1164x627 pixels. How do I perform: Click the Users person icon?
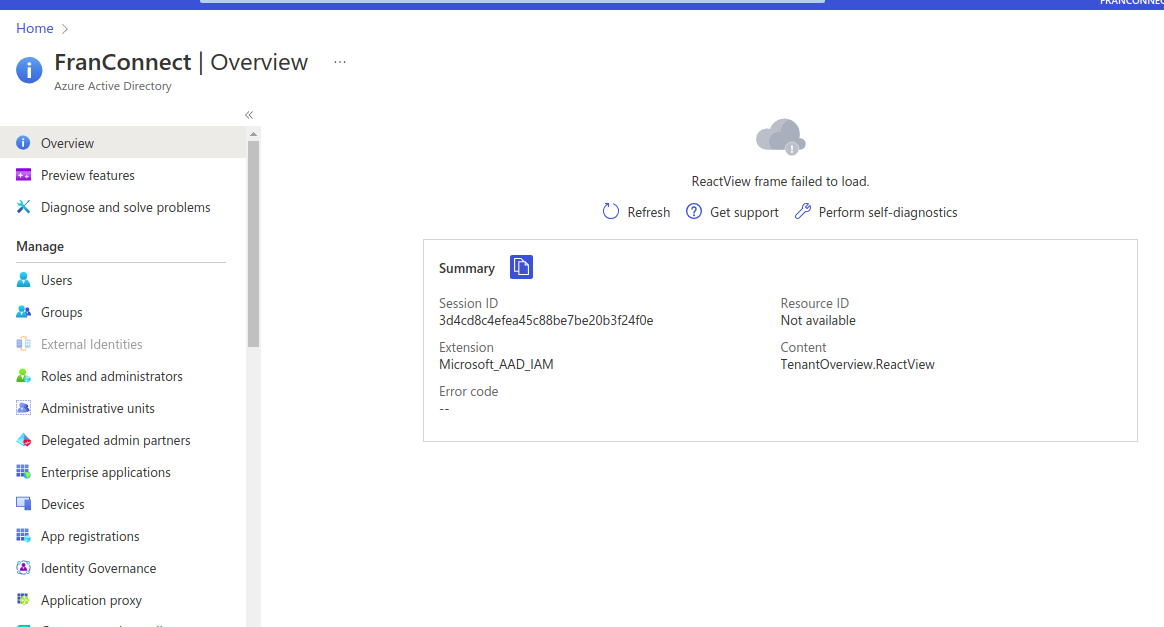tap(23, 279)
